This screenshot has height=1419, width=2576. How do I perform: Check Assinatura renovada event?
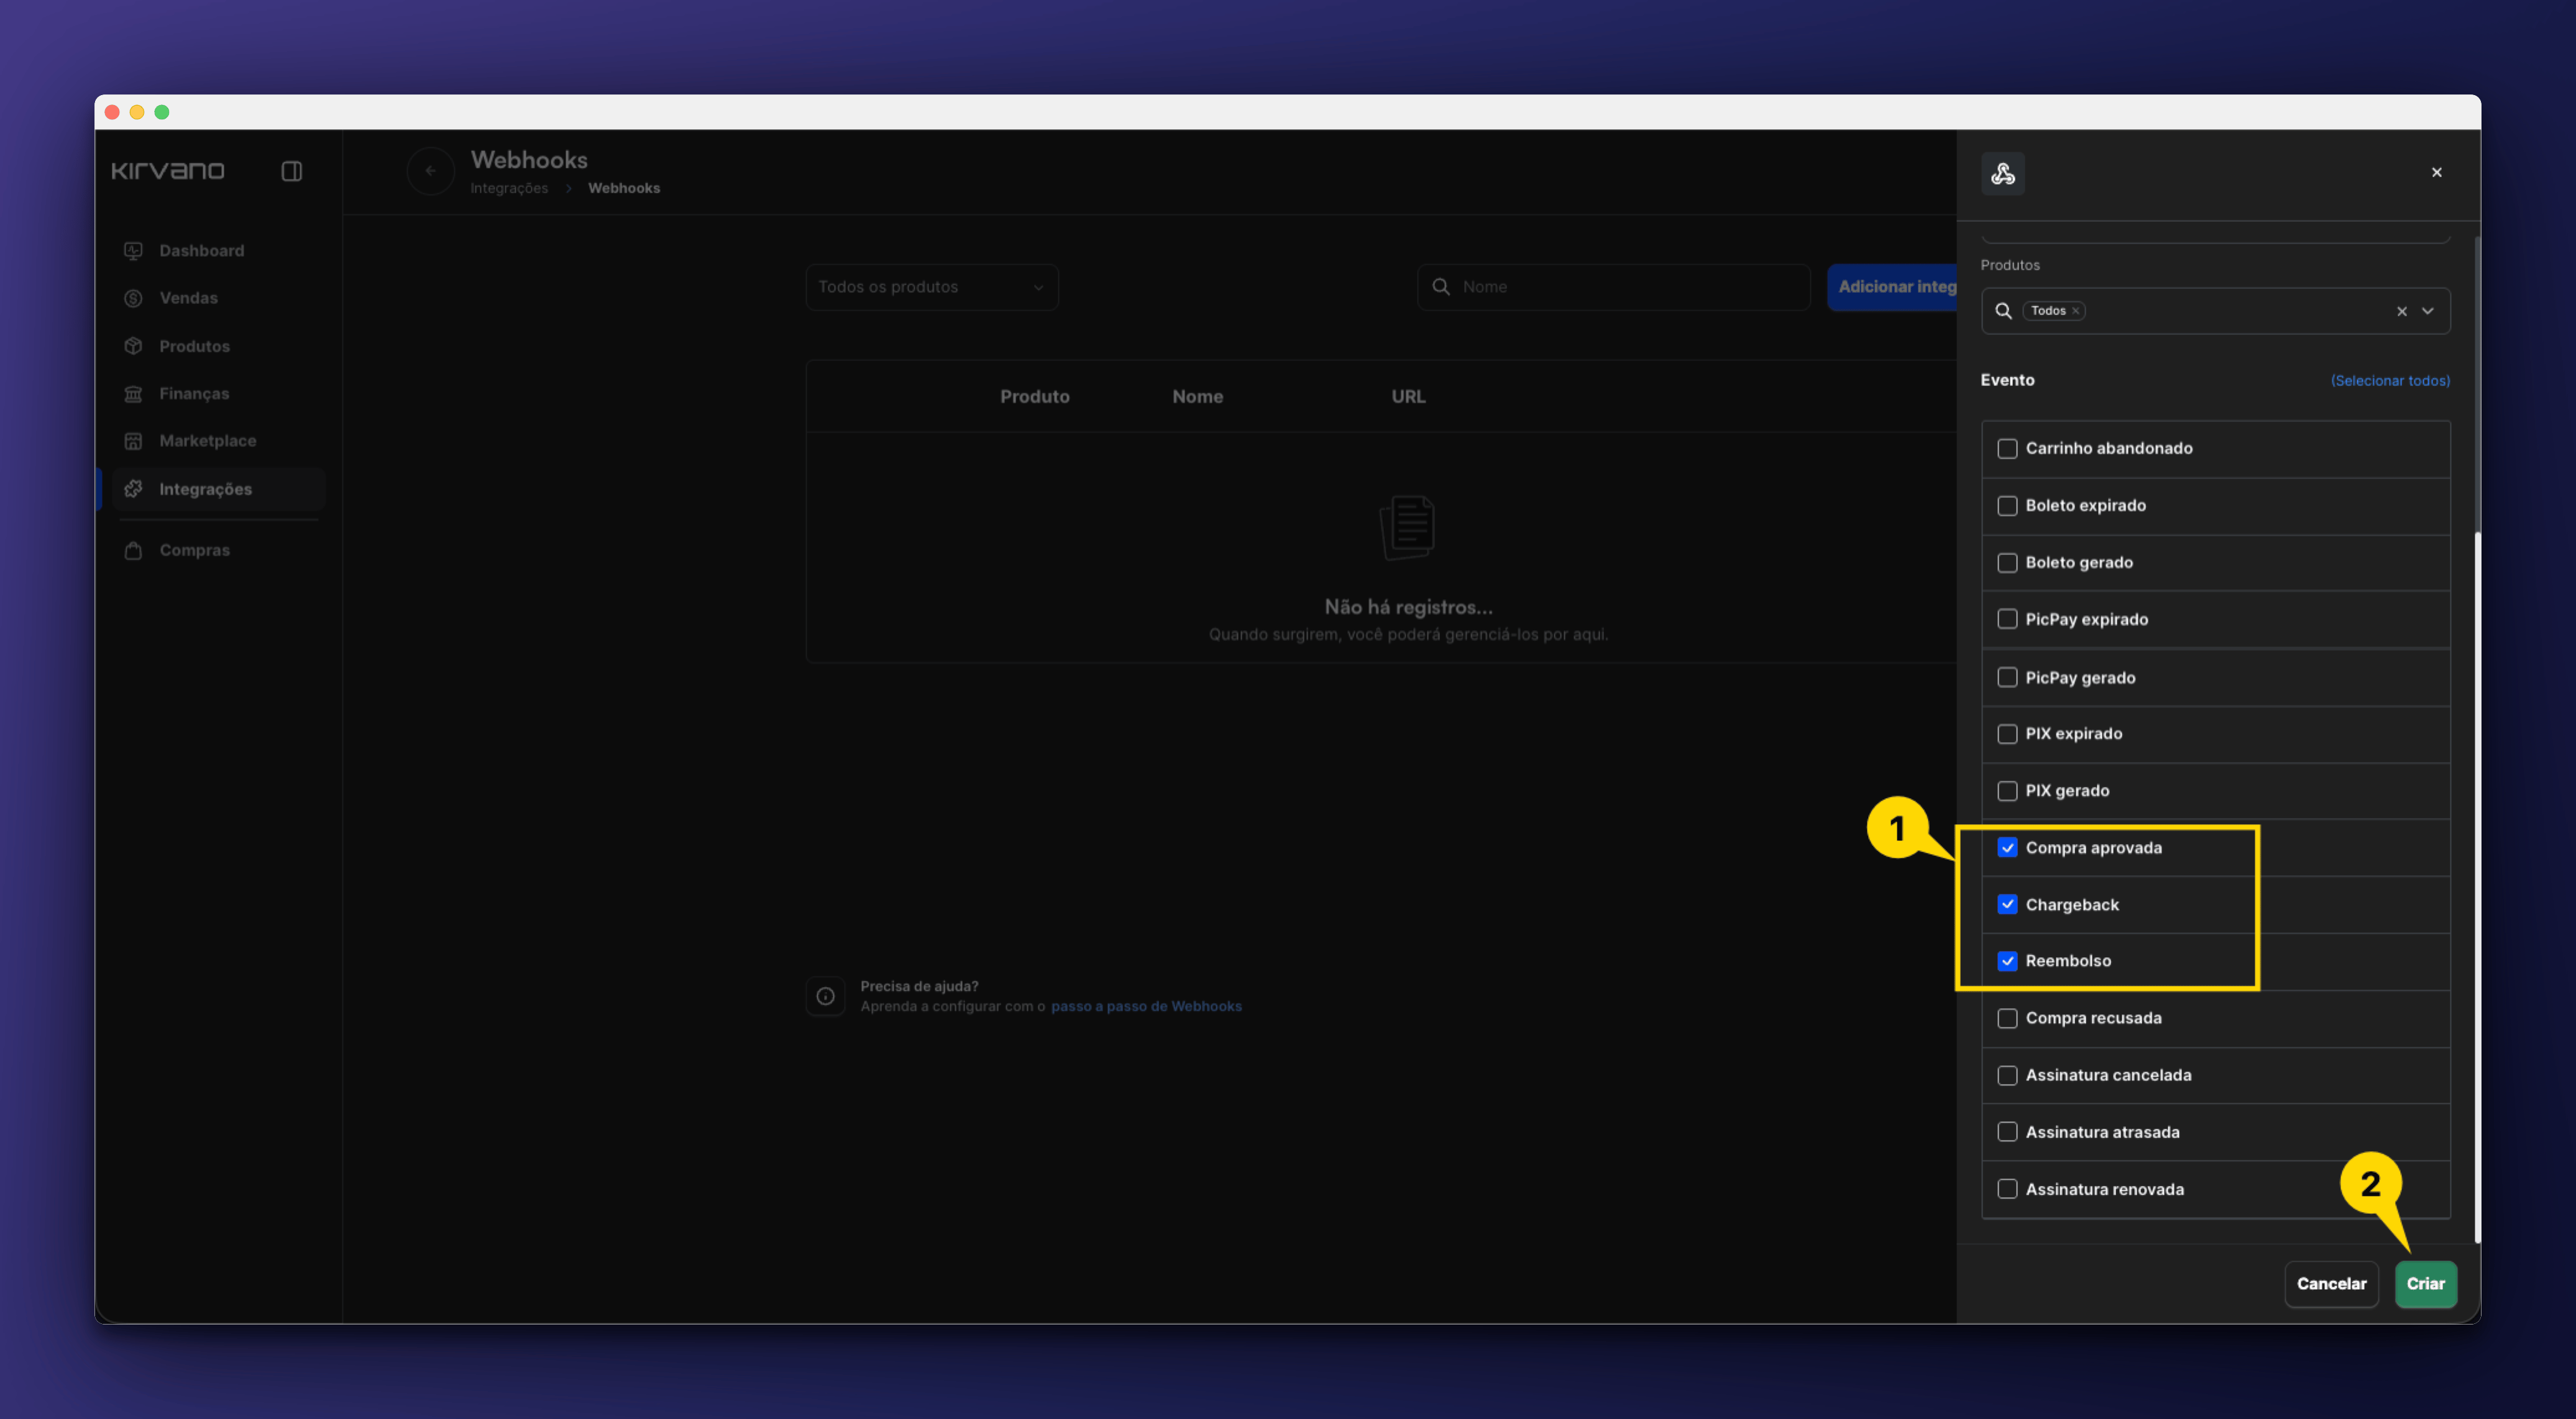pos(2007,1189)
